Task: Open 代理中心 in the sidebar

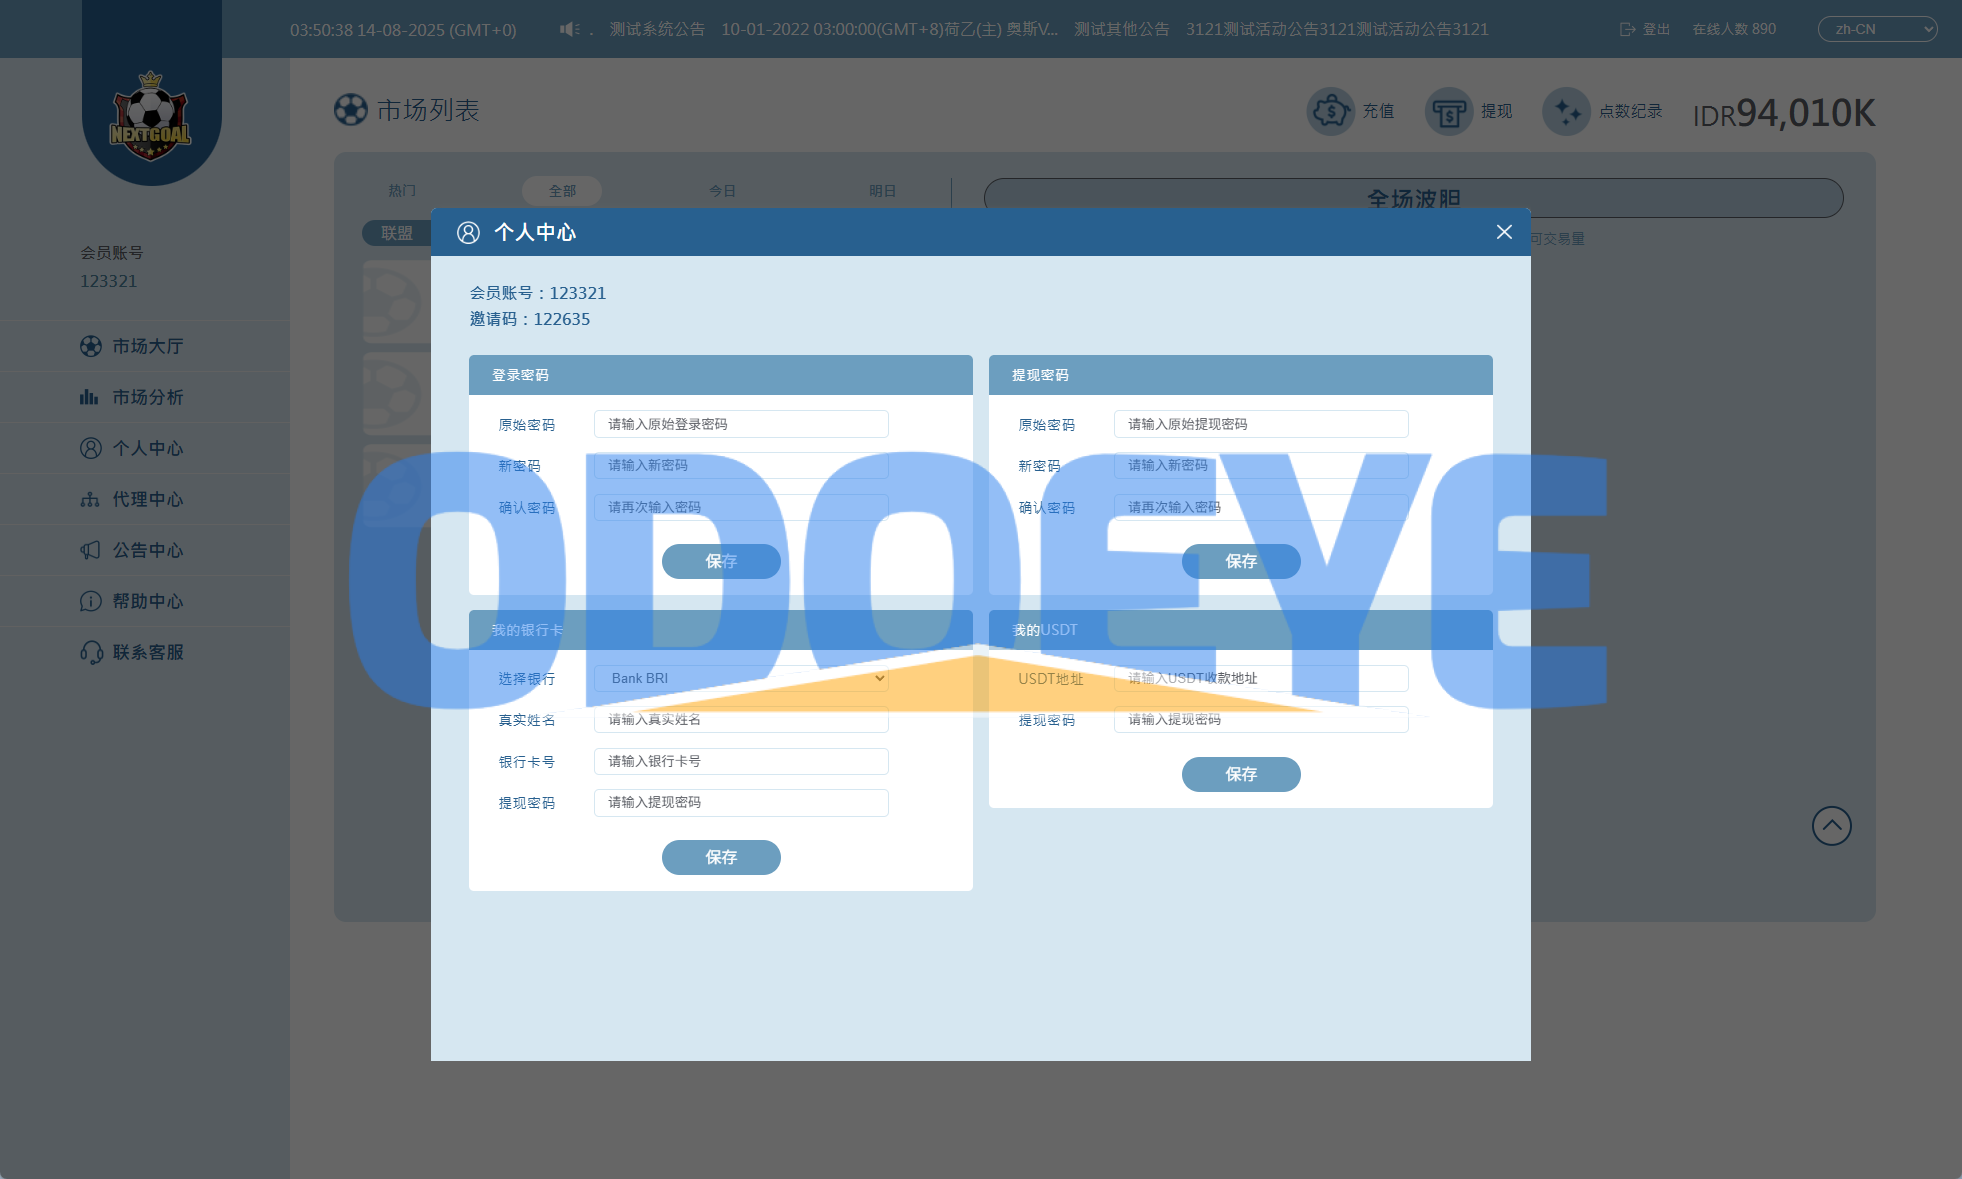Action: click(x=147, y=499)
